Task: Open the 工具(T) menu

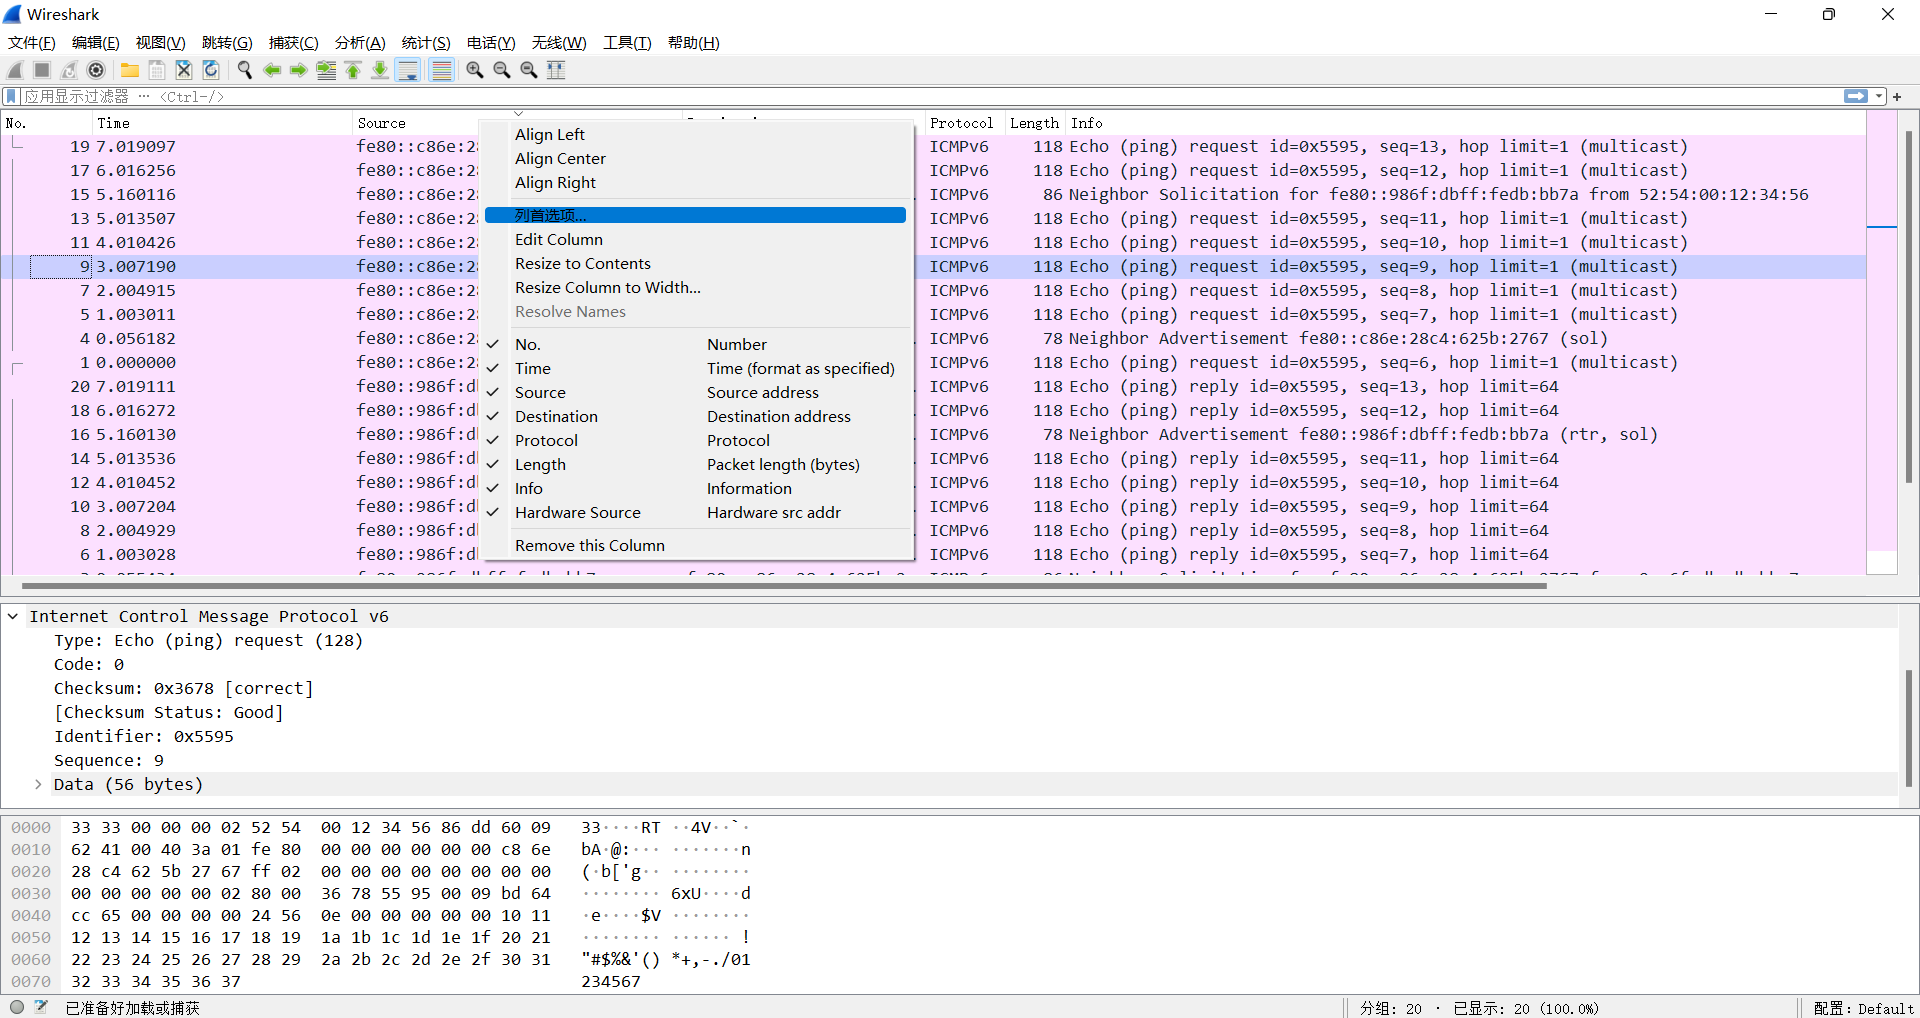Action: [x=627, y=42]
